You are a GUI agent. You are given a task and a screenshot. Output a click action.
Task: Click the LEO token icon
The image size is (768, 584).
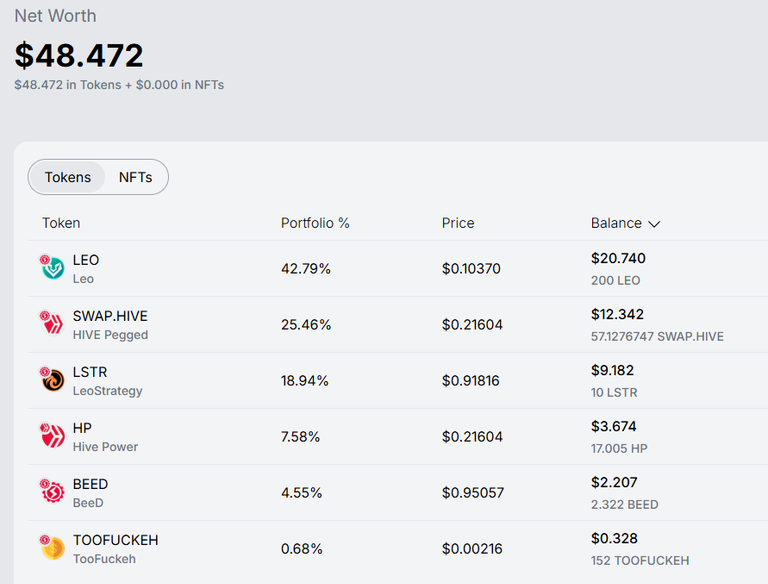[x=52, y=267]
